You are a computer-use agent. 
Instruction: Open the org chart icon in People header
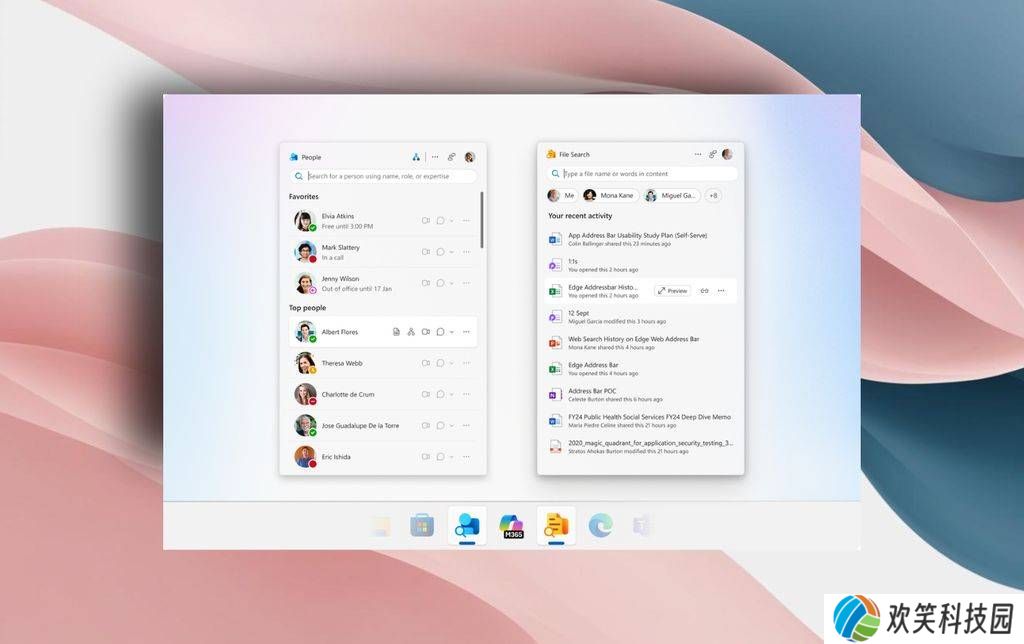point(416,157)
